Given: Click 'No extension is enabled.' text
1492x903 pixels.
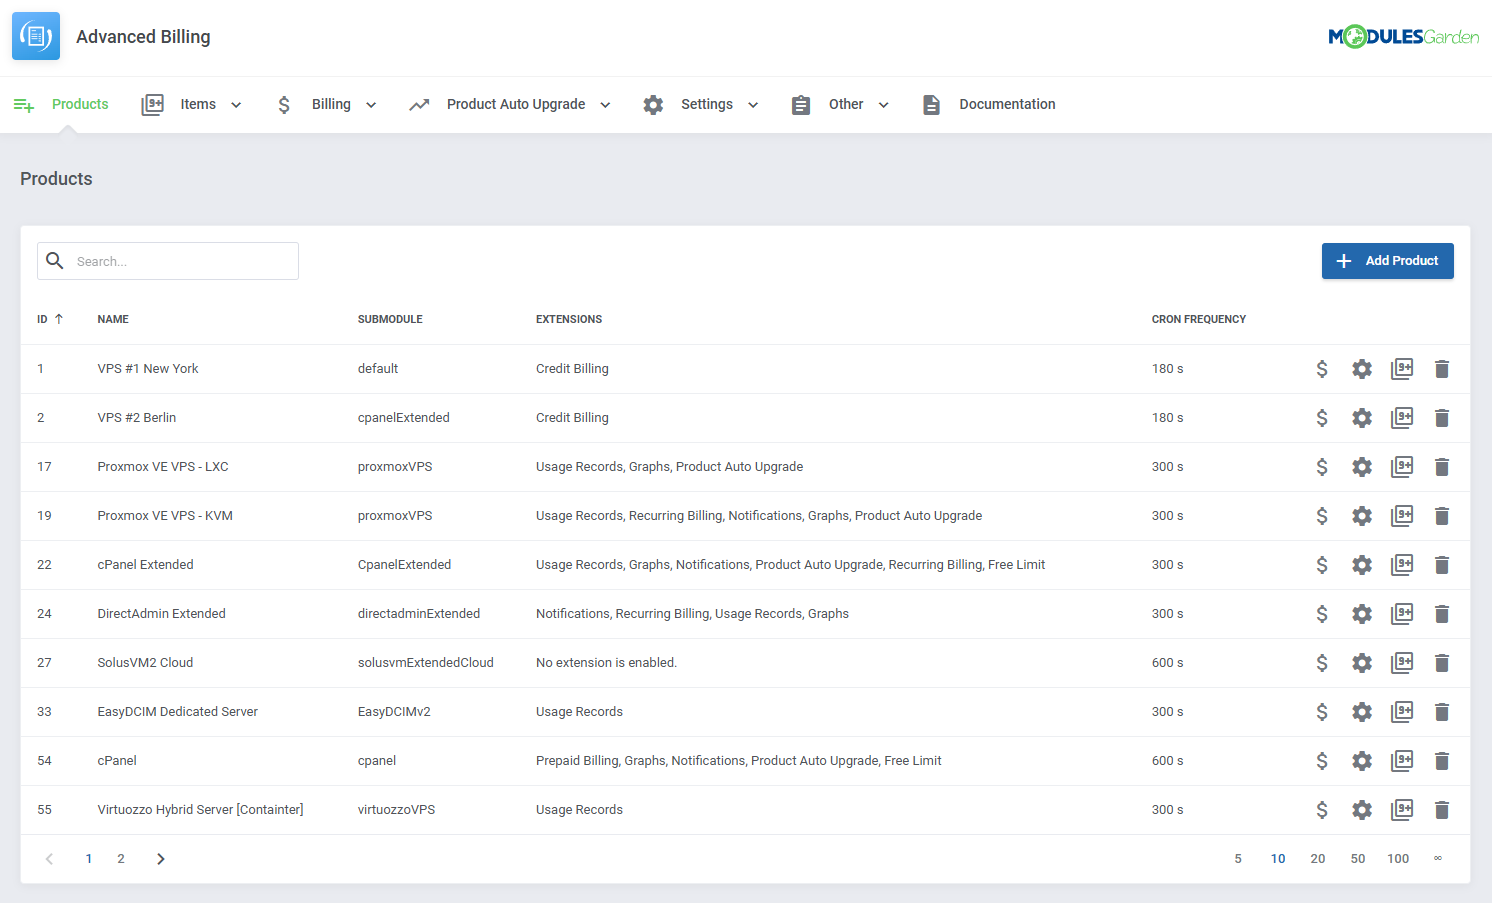Looking at the screenshot, I should (x=606, y=663).
